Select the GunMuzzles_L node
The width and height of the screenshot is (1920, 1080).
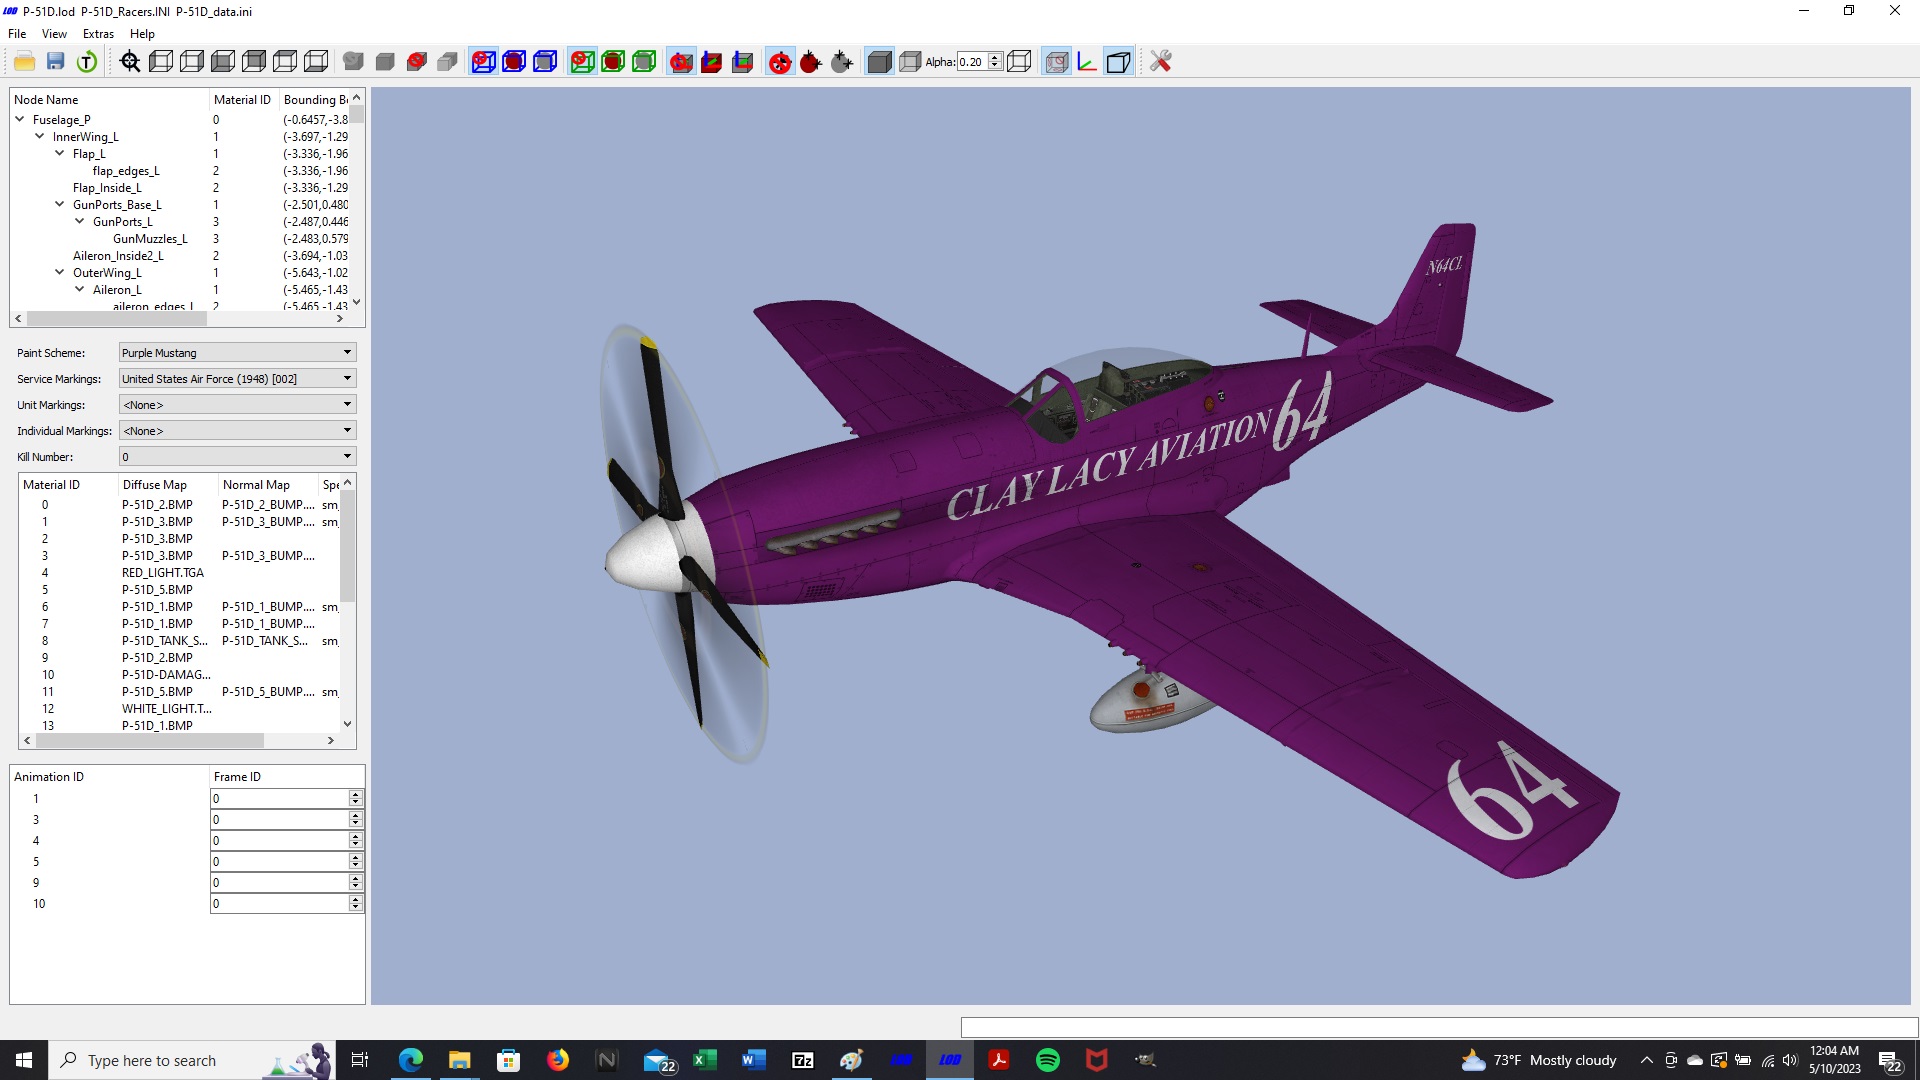click(x=150, y=239)
